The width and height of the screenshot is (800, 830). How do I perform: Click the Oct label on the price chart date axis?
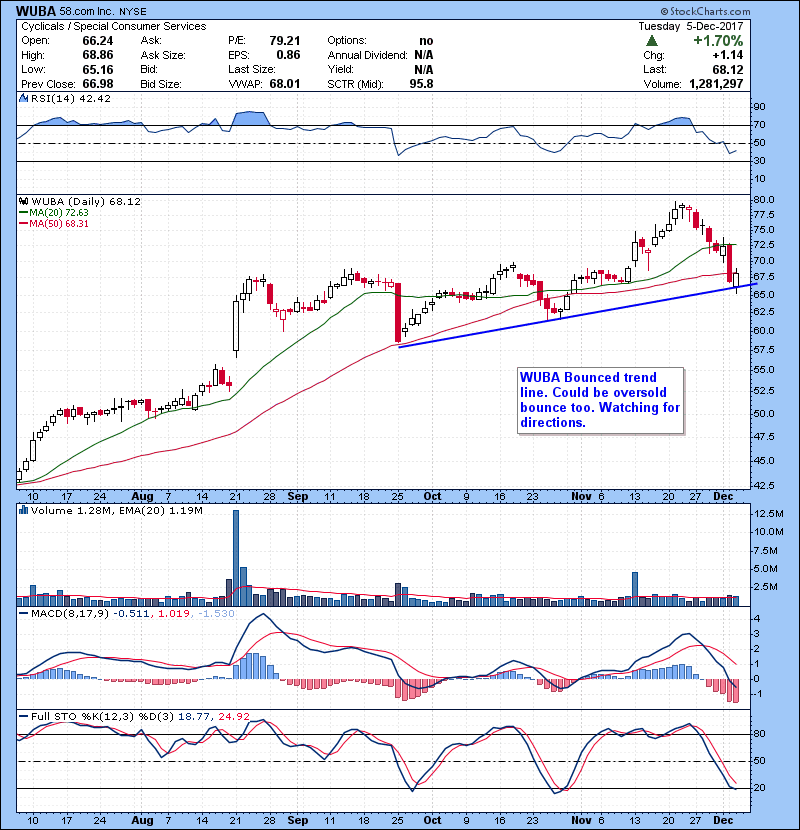[x=432, y=496]
